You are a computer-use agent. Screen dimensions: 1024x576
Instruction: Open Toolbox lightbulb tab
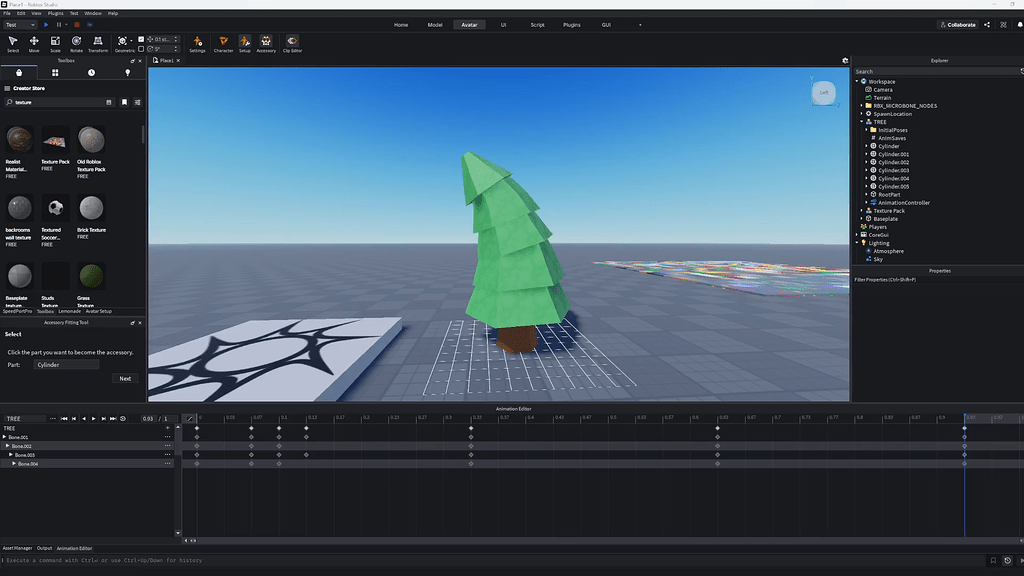coord(127,72)
